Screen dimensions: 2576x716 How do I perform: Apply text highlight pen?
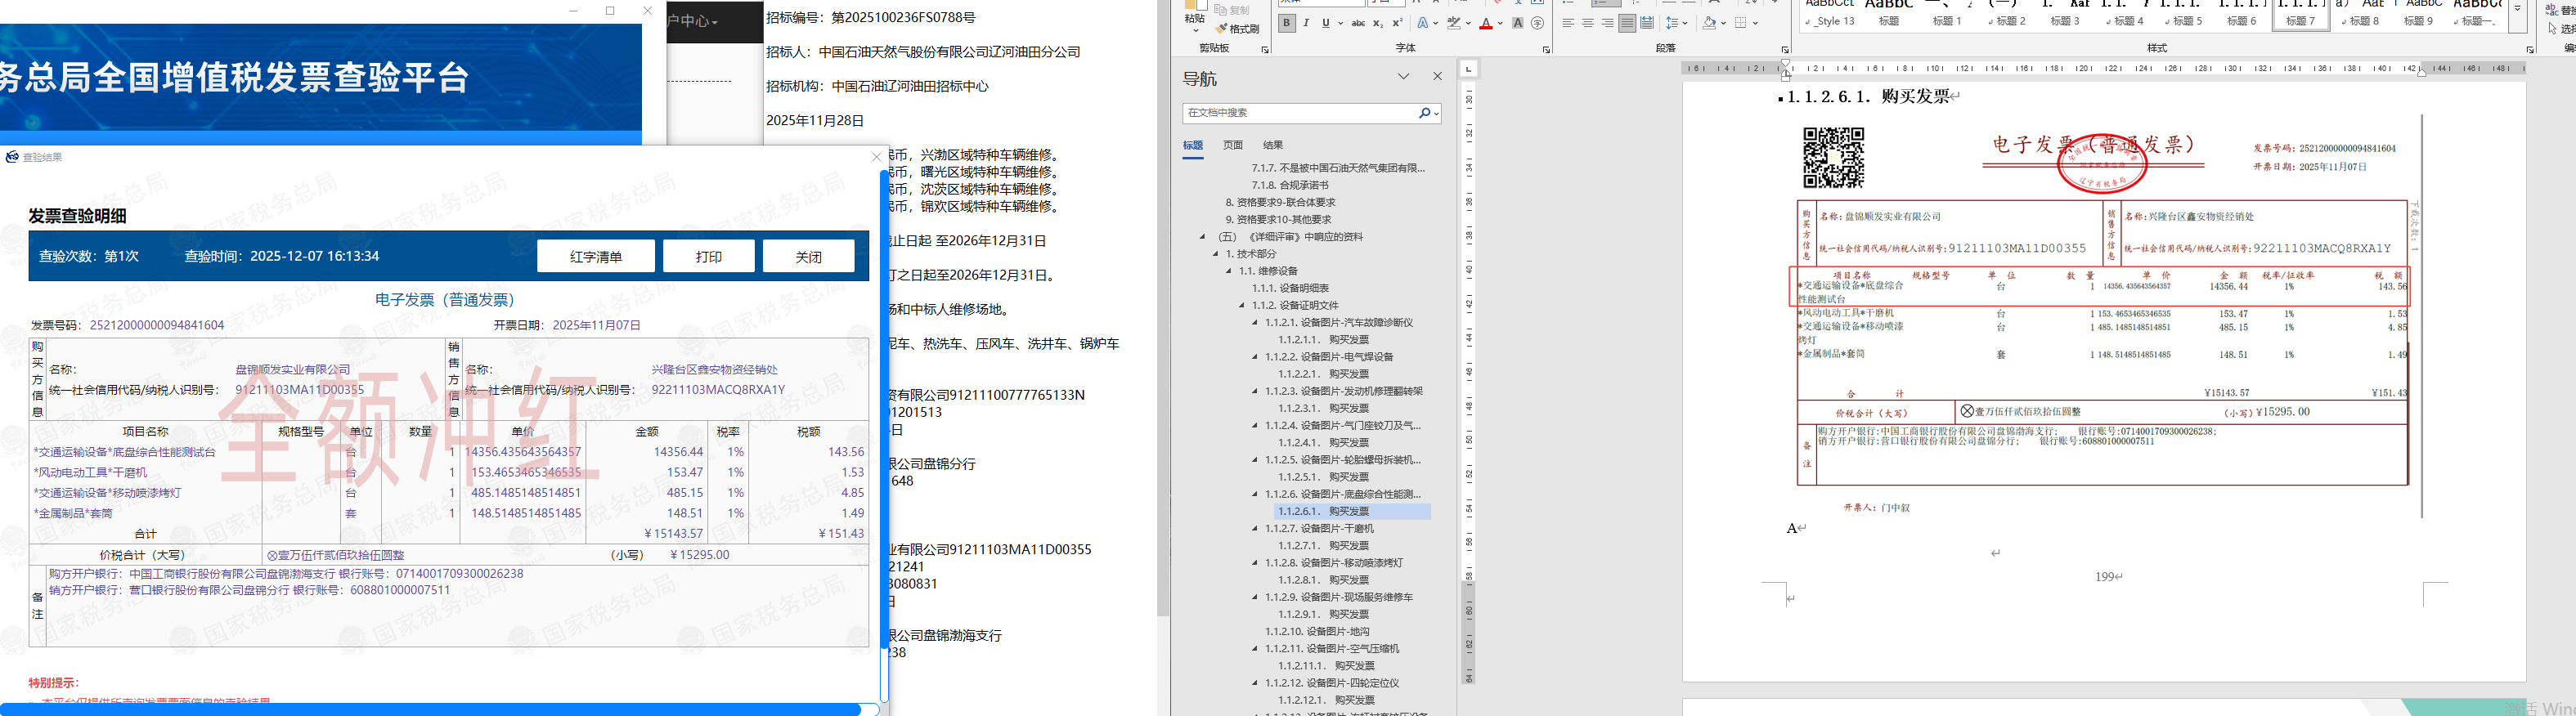coord(1454,23)
